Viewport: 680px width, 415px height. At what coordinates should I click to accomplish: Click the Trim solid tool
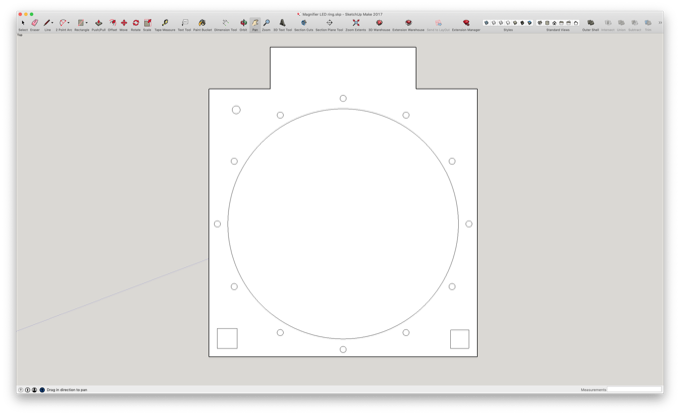tap(648, 23)
